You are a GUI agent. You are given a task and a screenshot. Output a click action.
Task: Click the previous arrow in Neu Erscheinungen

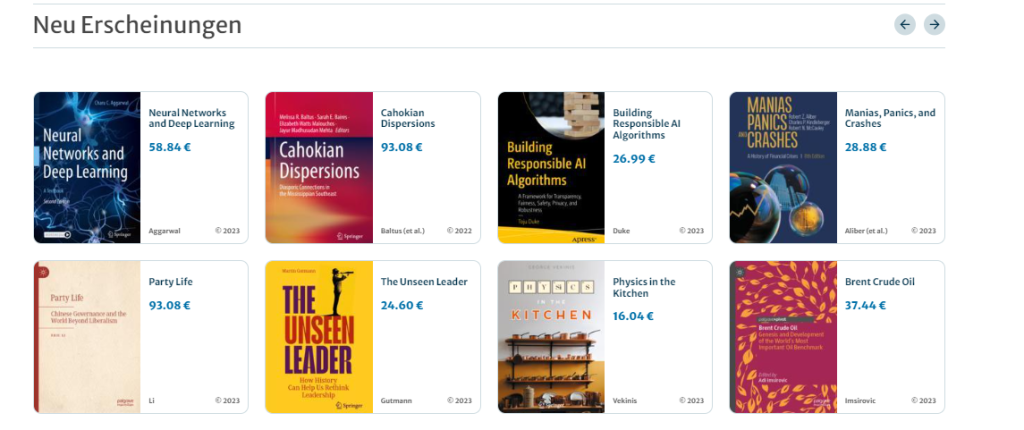coord(904,25)
